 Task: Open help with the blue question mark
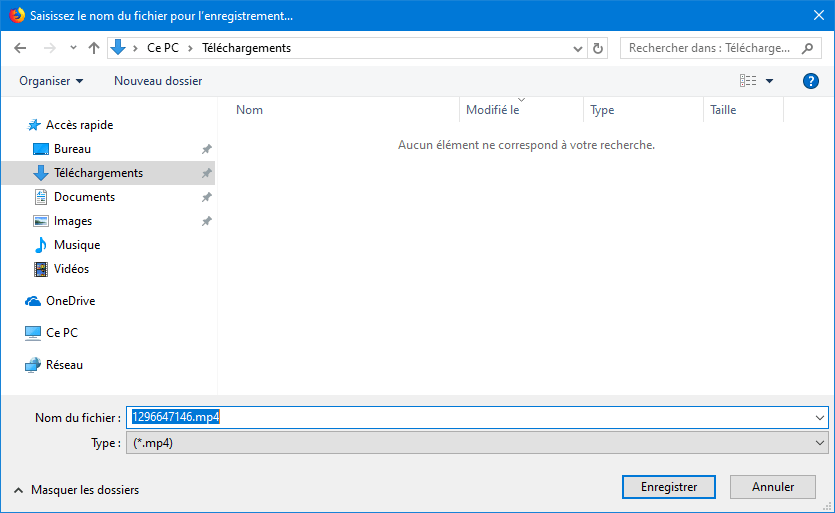pos(811,81)
